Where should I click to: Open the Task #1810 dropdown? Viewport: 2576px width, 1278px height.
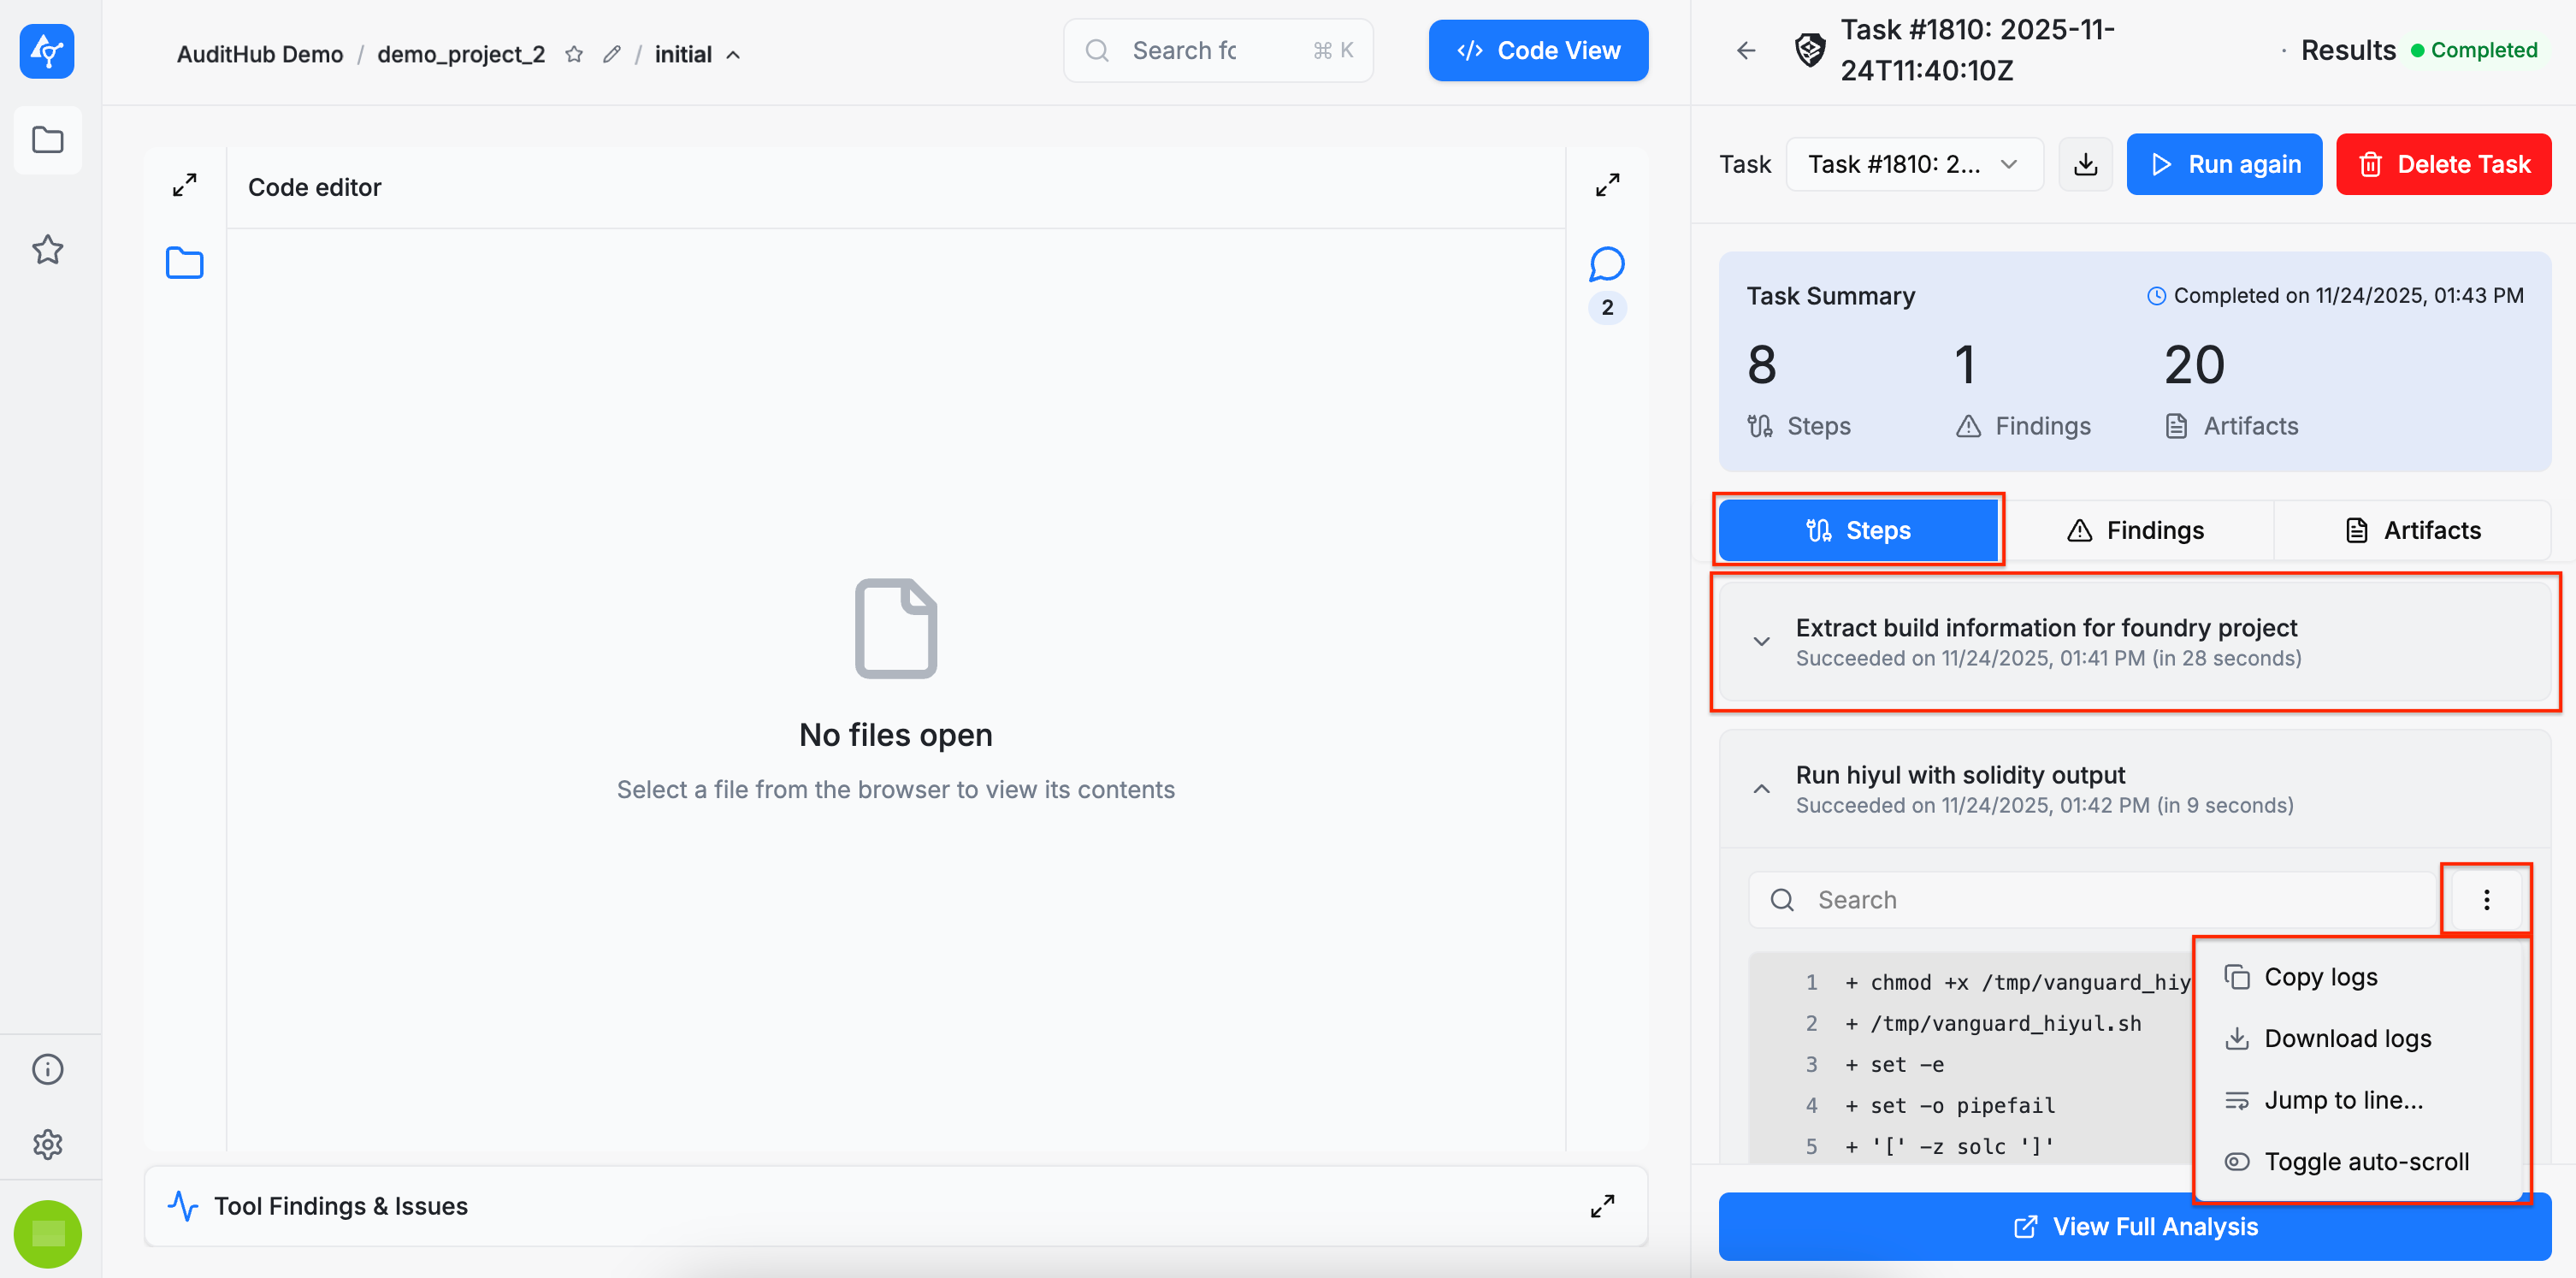coord(1913,164)
